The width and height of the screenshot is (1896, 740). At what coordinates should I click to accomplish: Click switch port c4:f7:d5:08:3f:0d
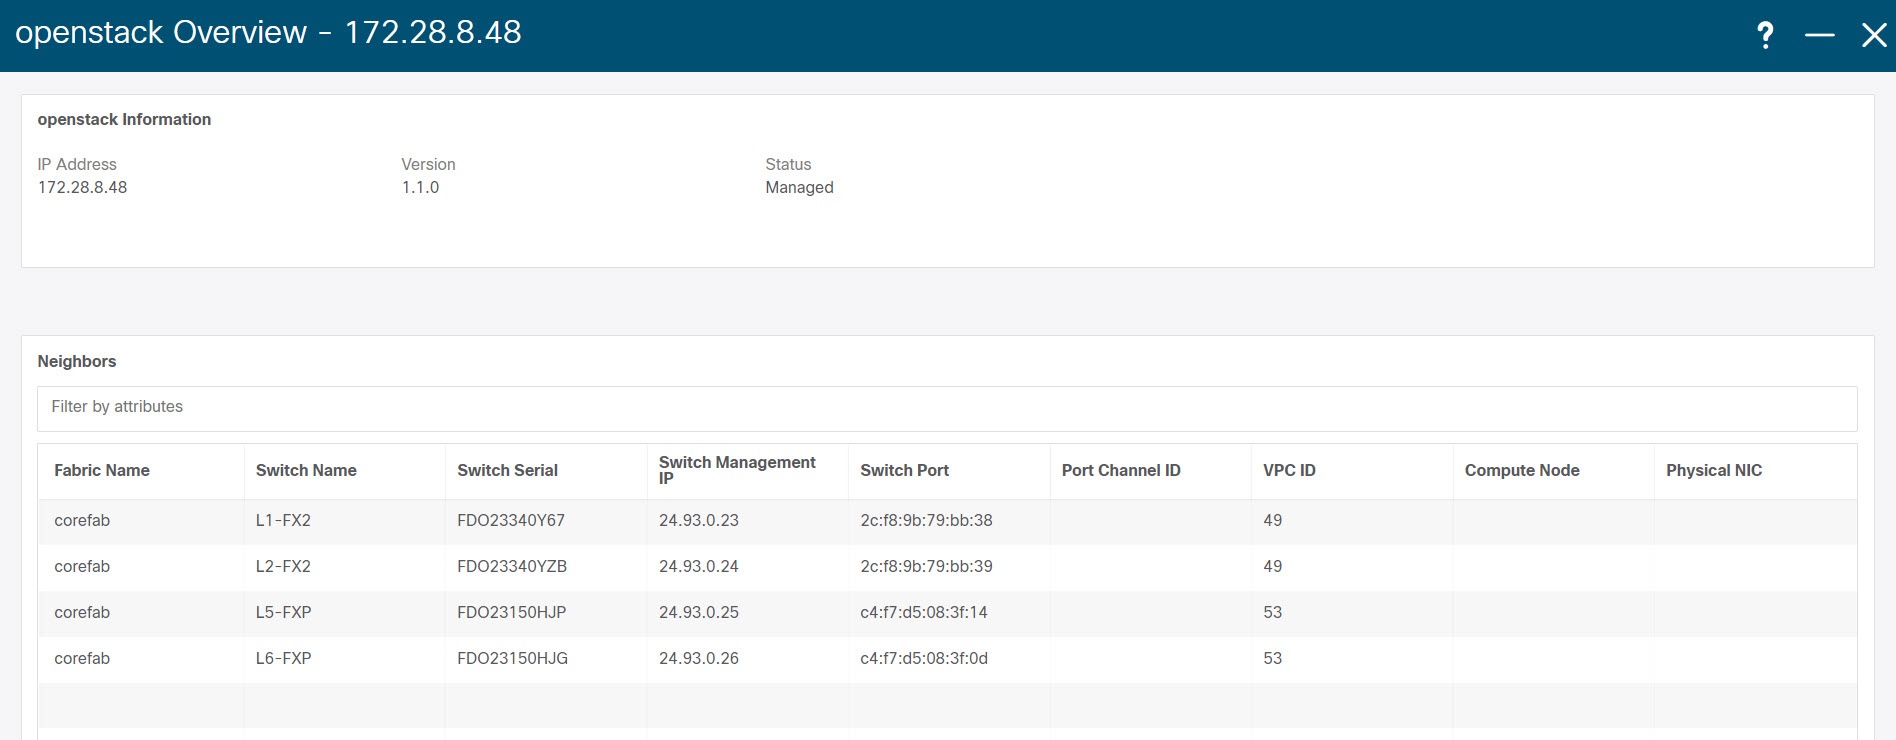point(924,659)
